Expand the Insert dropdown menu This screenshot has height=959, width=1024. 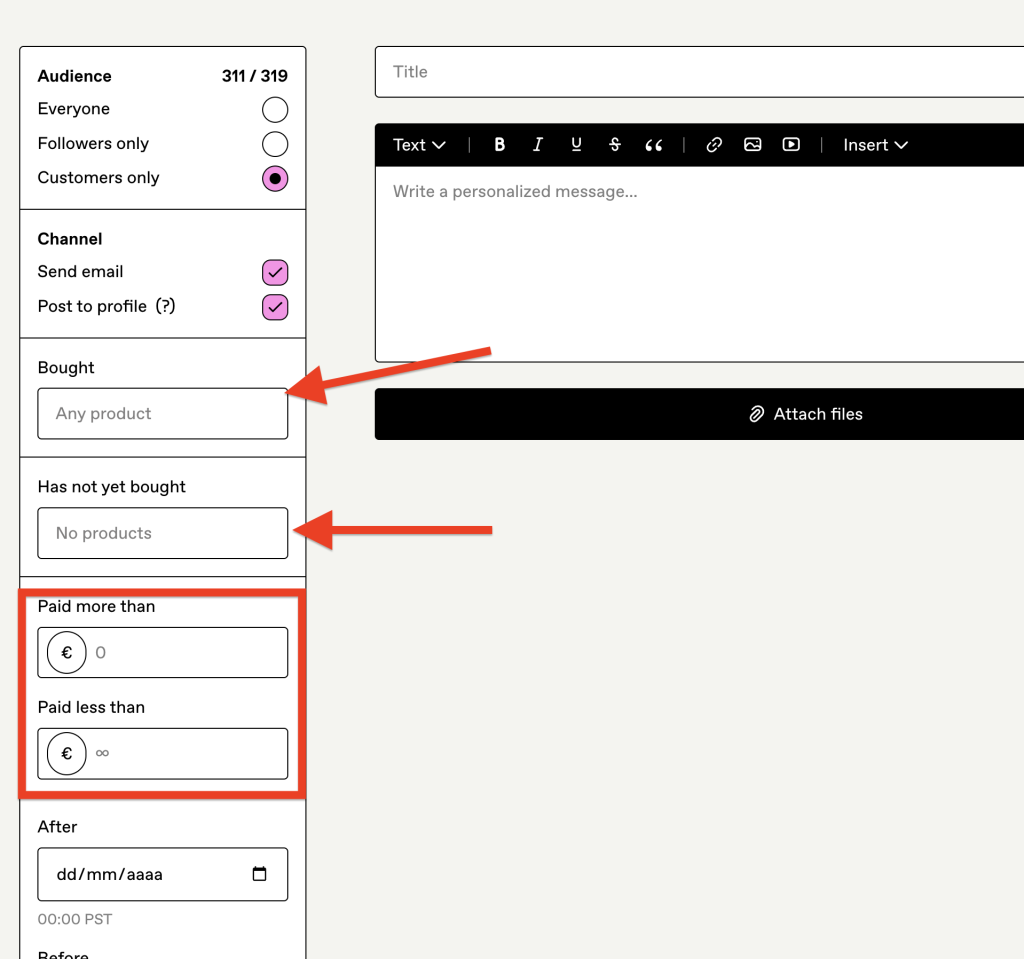[x=875, y=145]
